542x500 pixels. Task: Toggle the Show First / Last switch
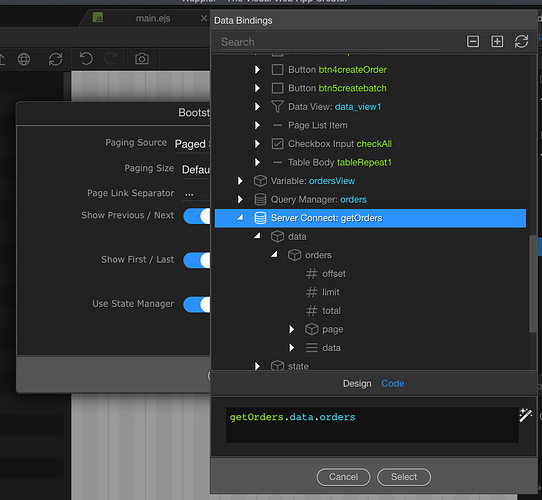197,260
